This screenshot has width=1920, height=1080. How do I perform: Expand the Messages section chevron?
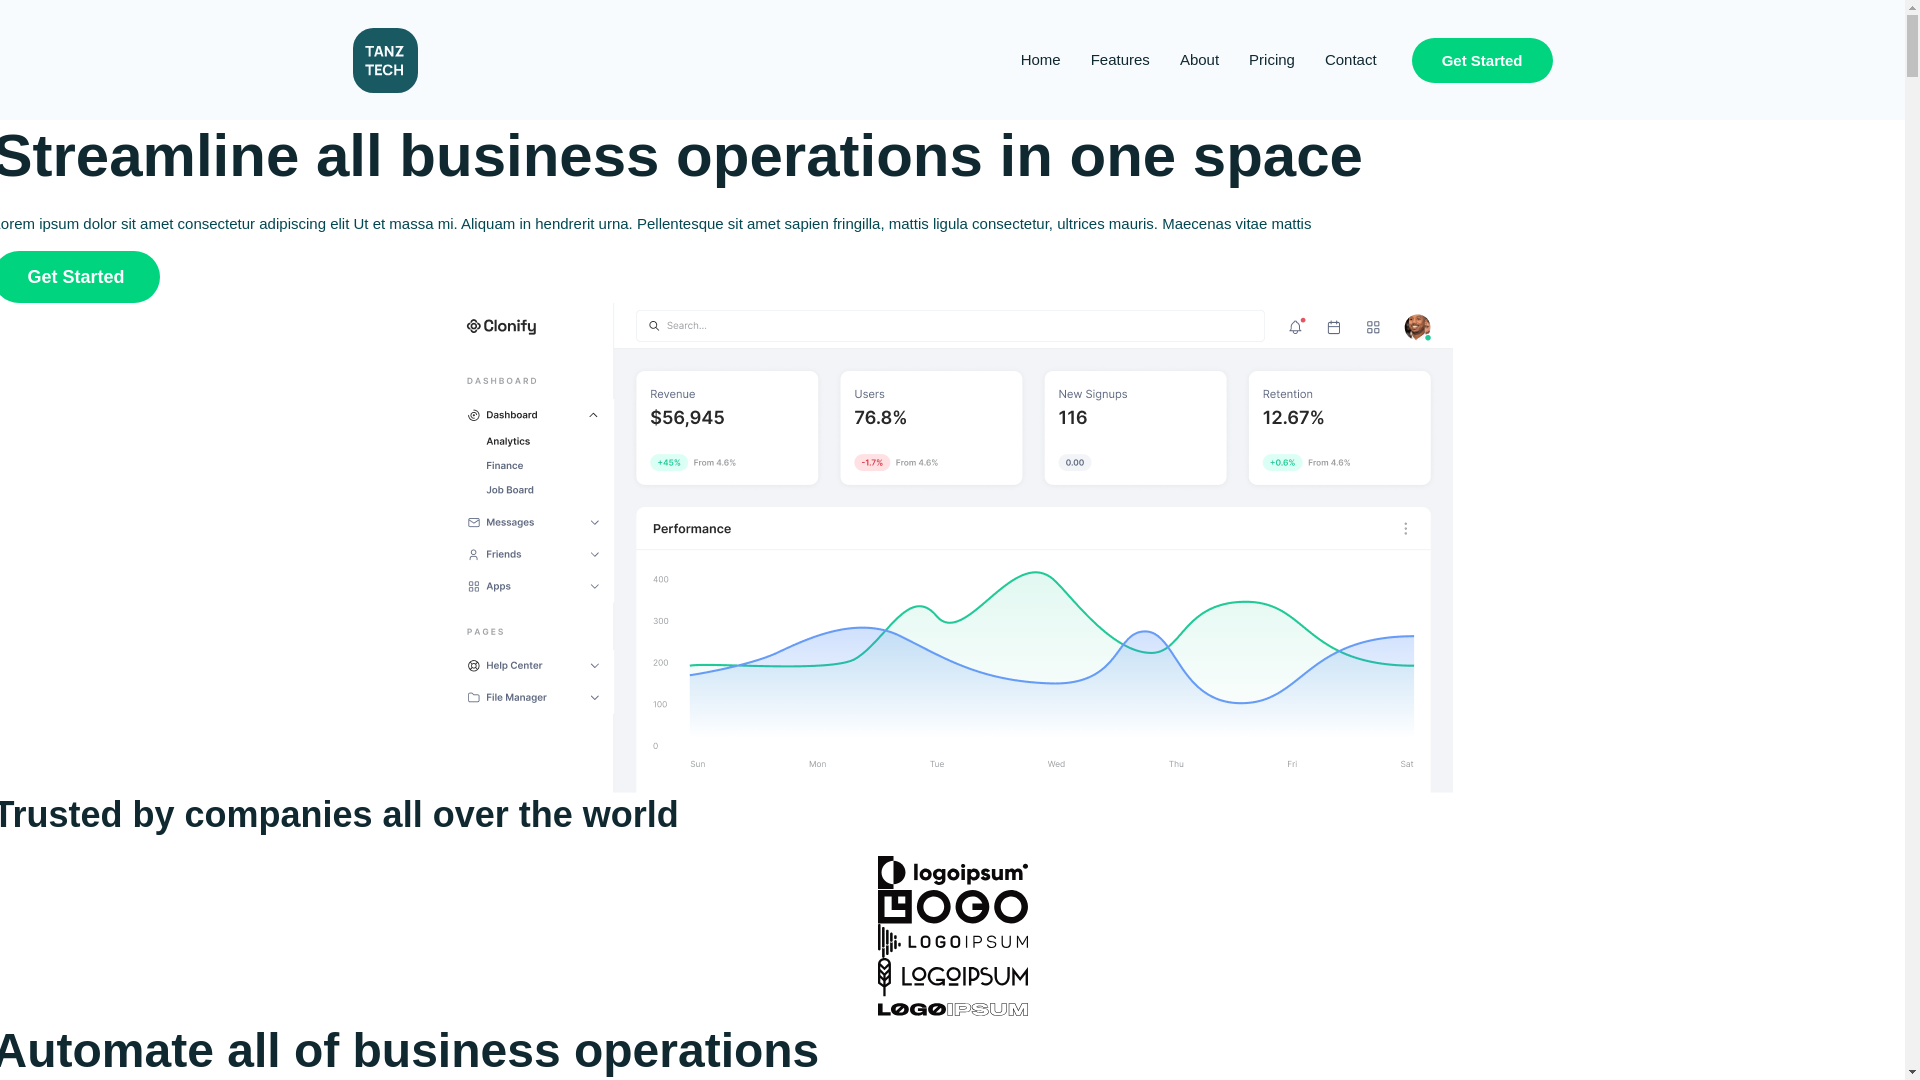pyautogui.click(x=594, y=523)
